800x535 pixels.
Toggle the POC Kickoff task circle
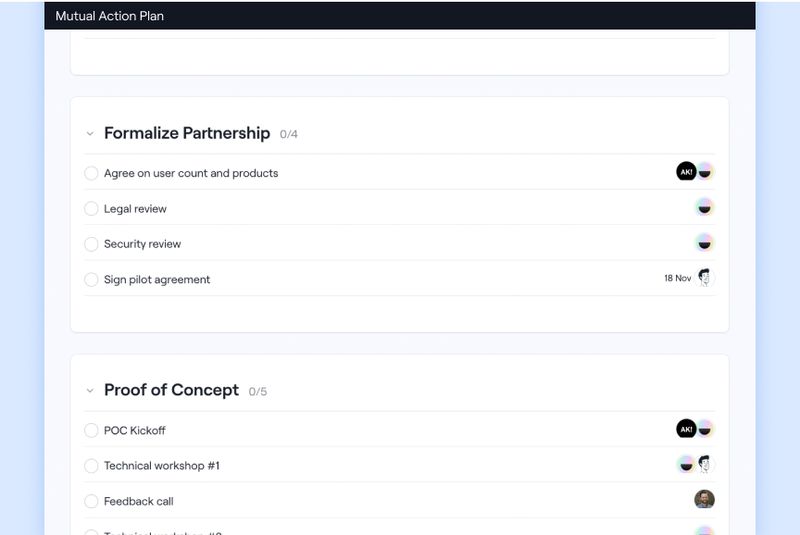(91, 431)
